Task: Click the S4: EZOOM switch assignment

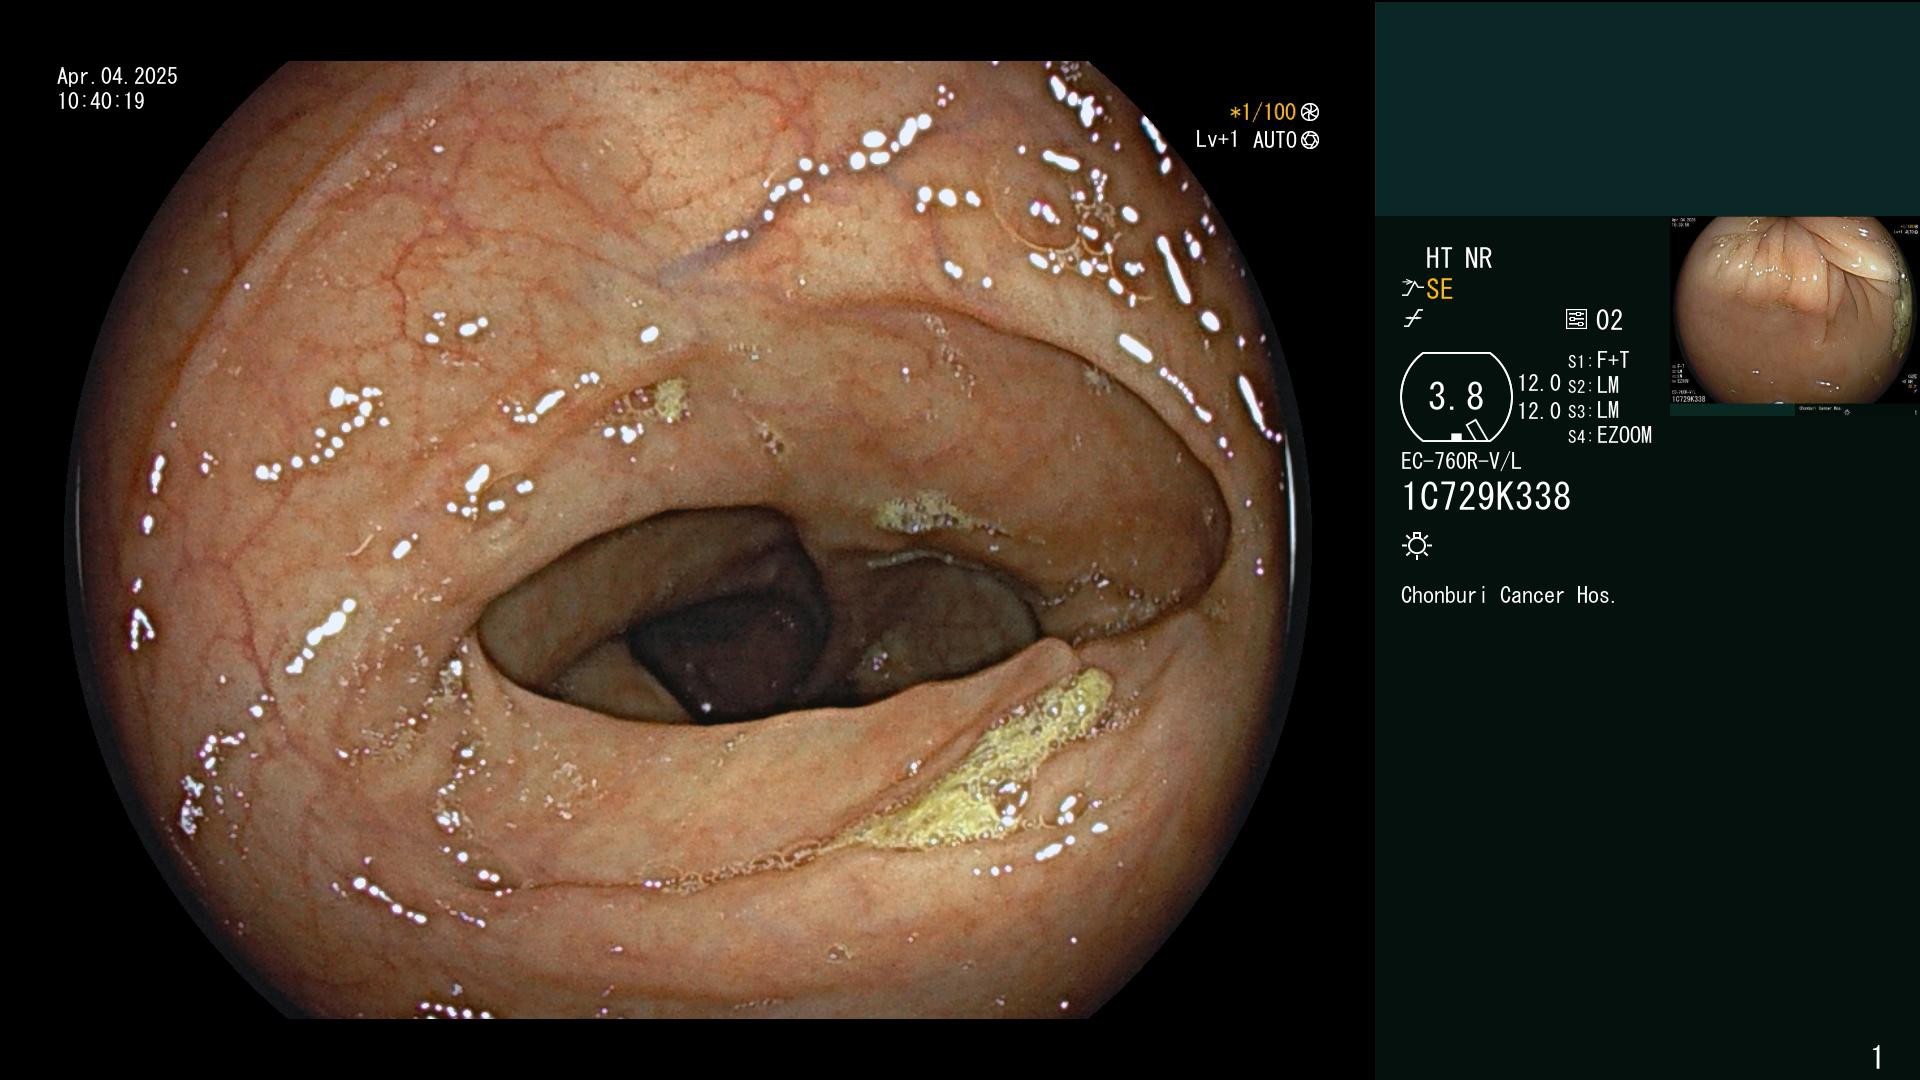Action: [1609, 436]
